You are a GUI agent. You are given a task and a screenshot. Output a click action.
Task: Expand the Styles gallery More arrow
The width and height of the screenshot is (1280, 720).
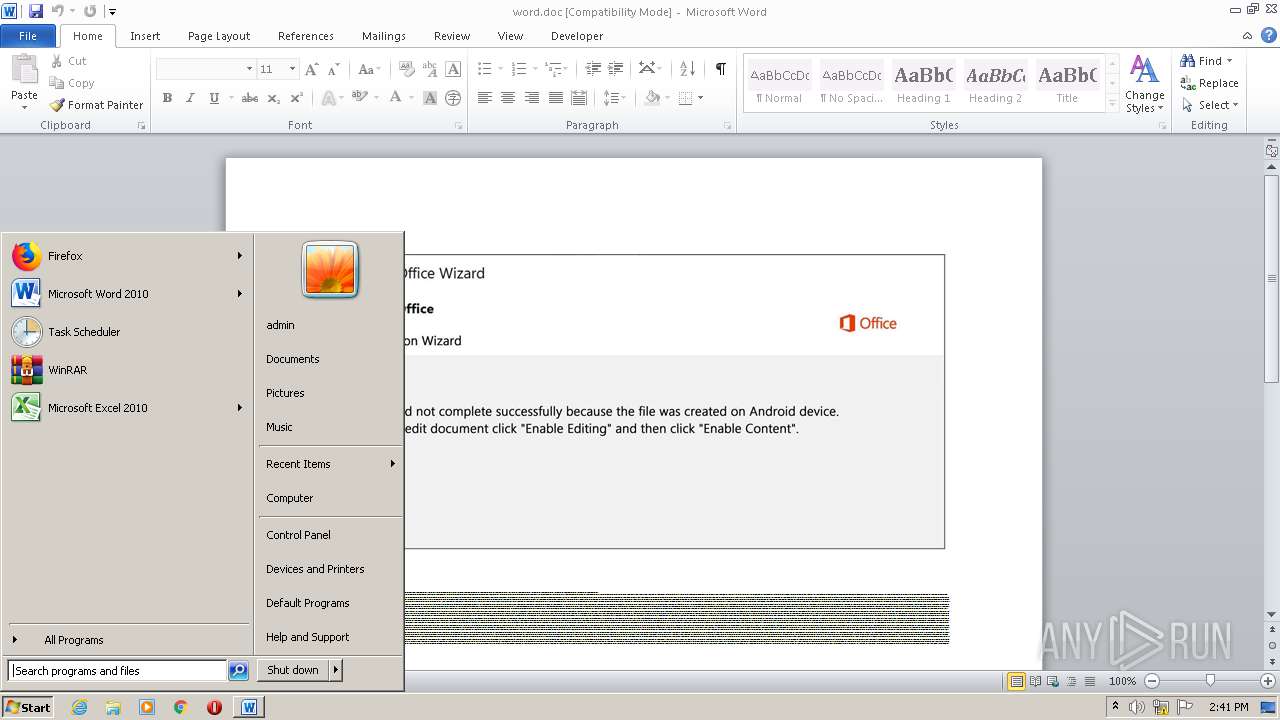tap(1112, 104)
